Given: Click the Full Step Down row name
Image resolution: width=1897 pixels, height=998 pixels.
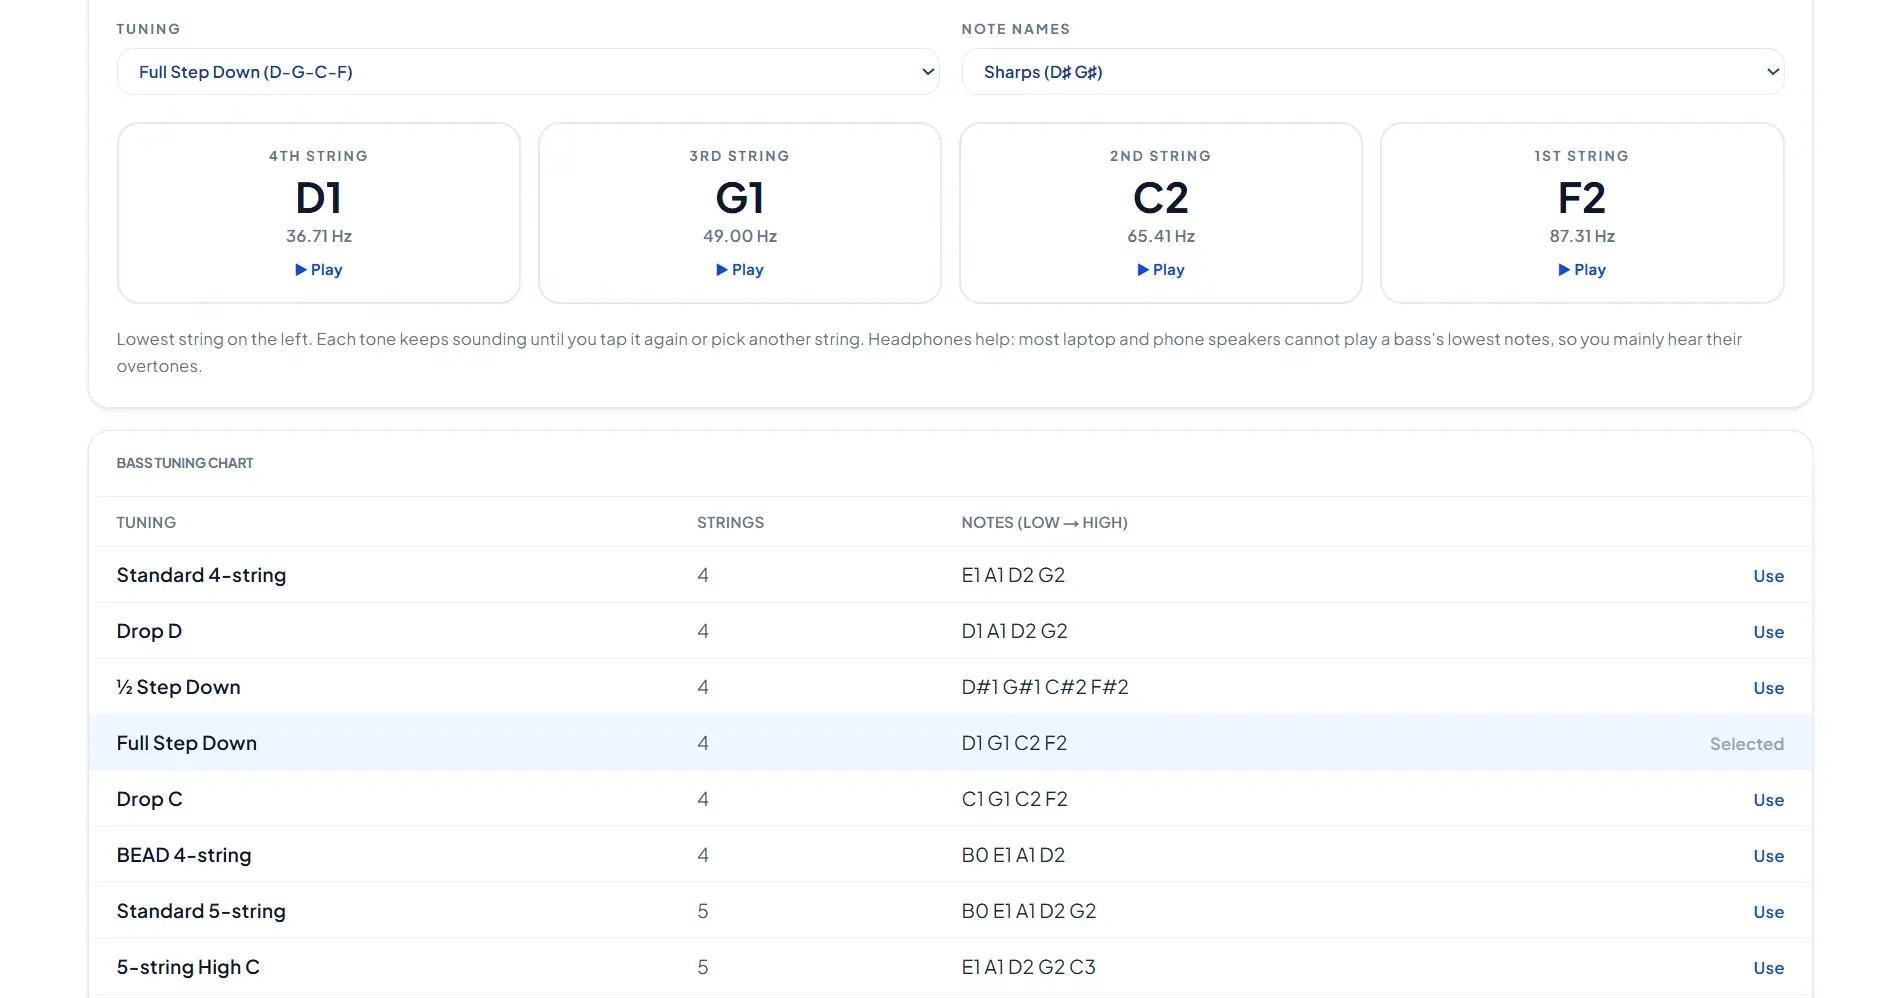Looking at the screenshot, I should tap(187, 743).
